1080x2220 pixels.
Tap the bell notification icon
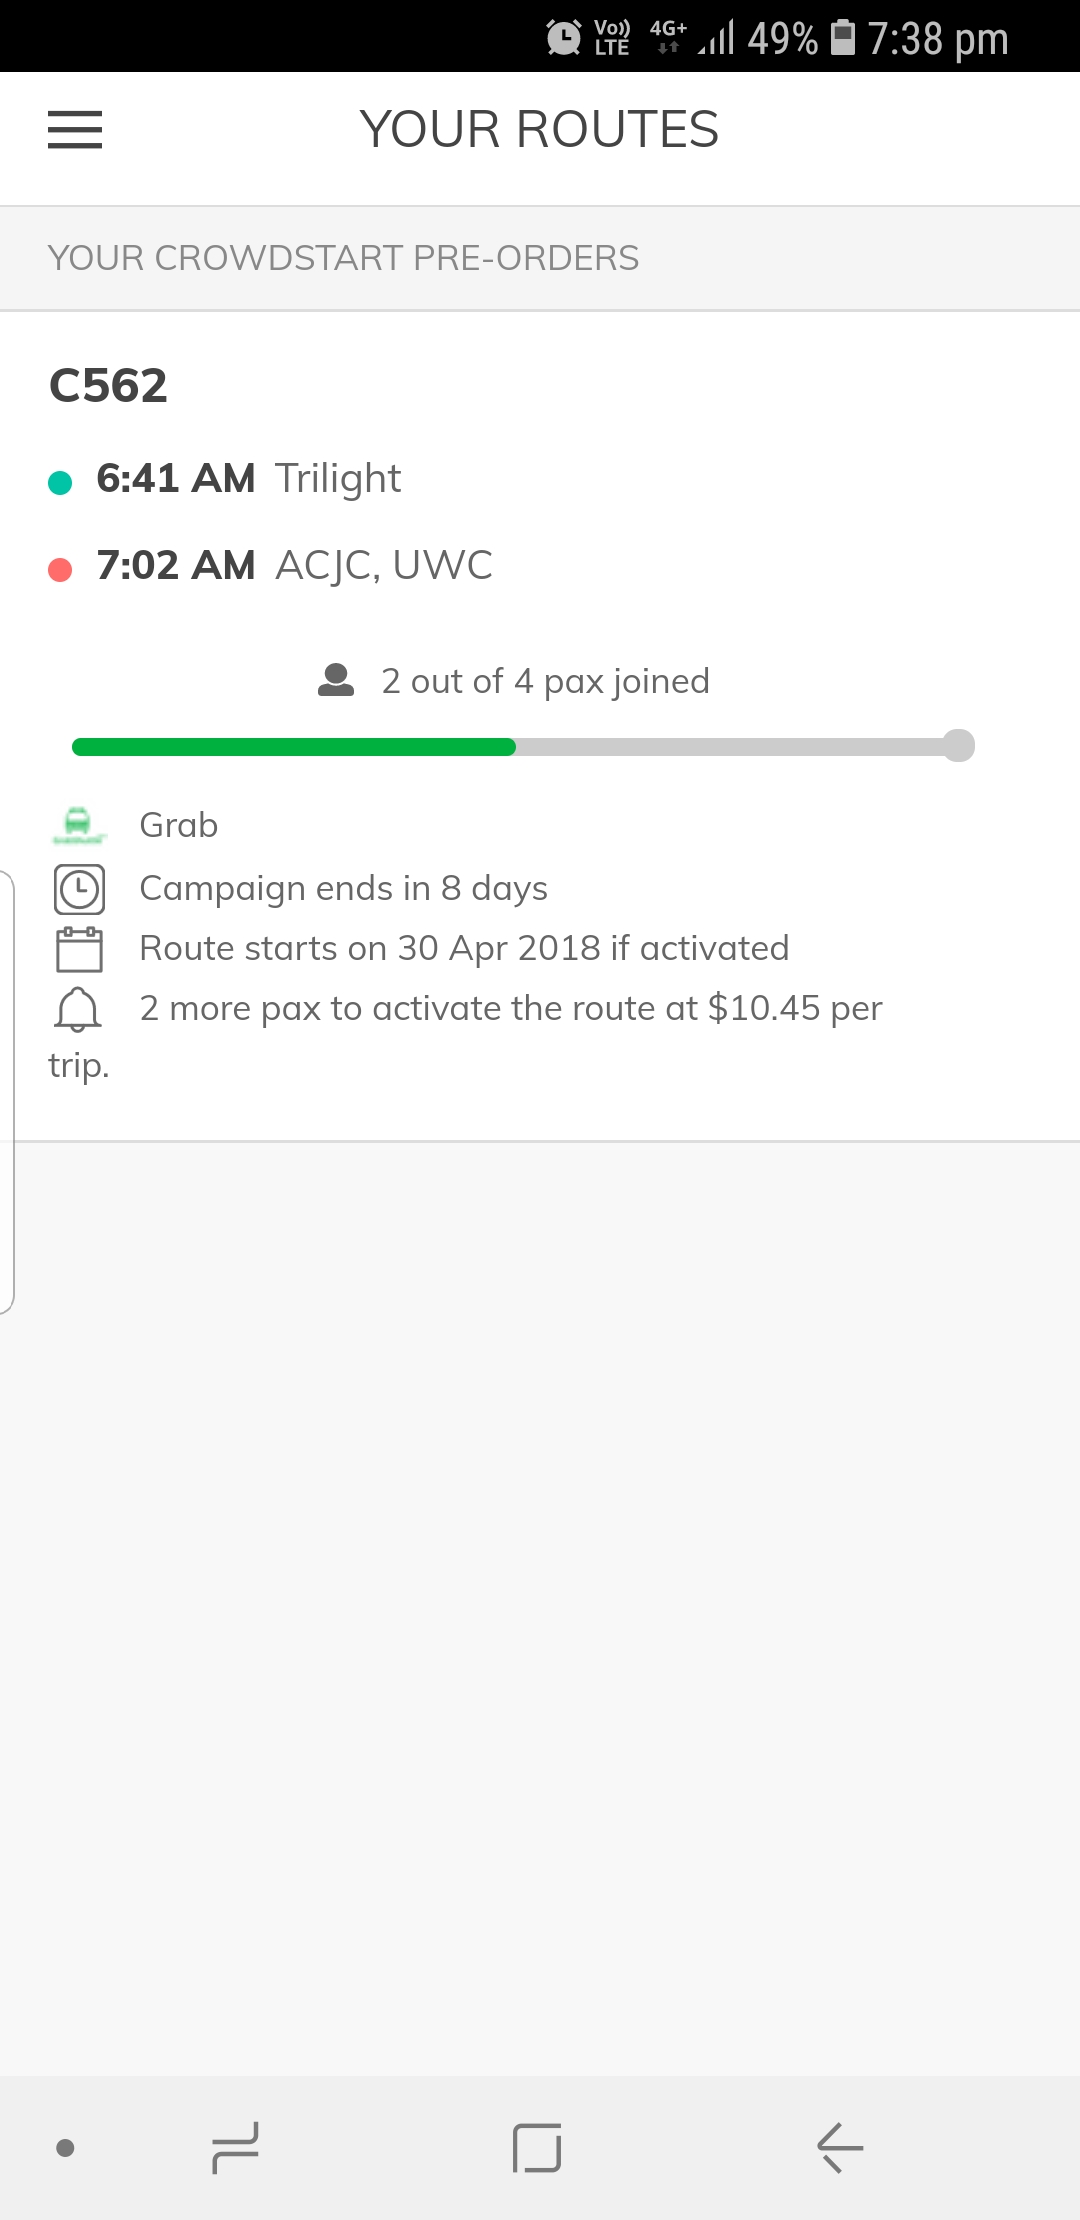77,1009
